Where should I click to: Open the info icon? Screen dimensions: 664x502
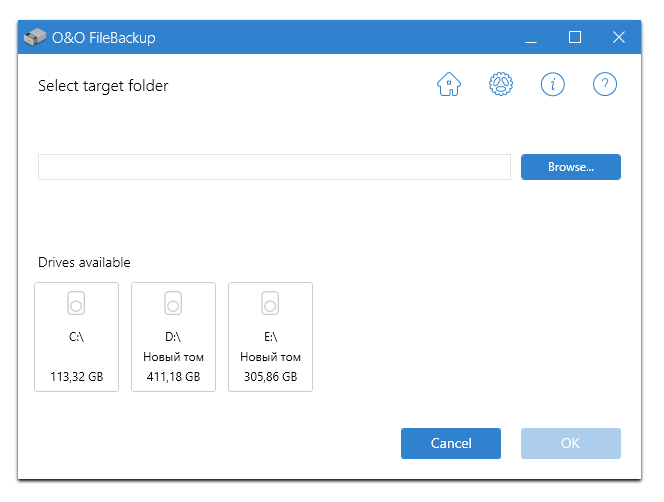coord(553,84)
